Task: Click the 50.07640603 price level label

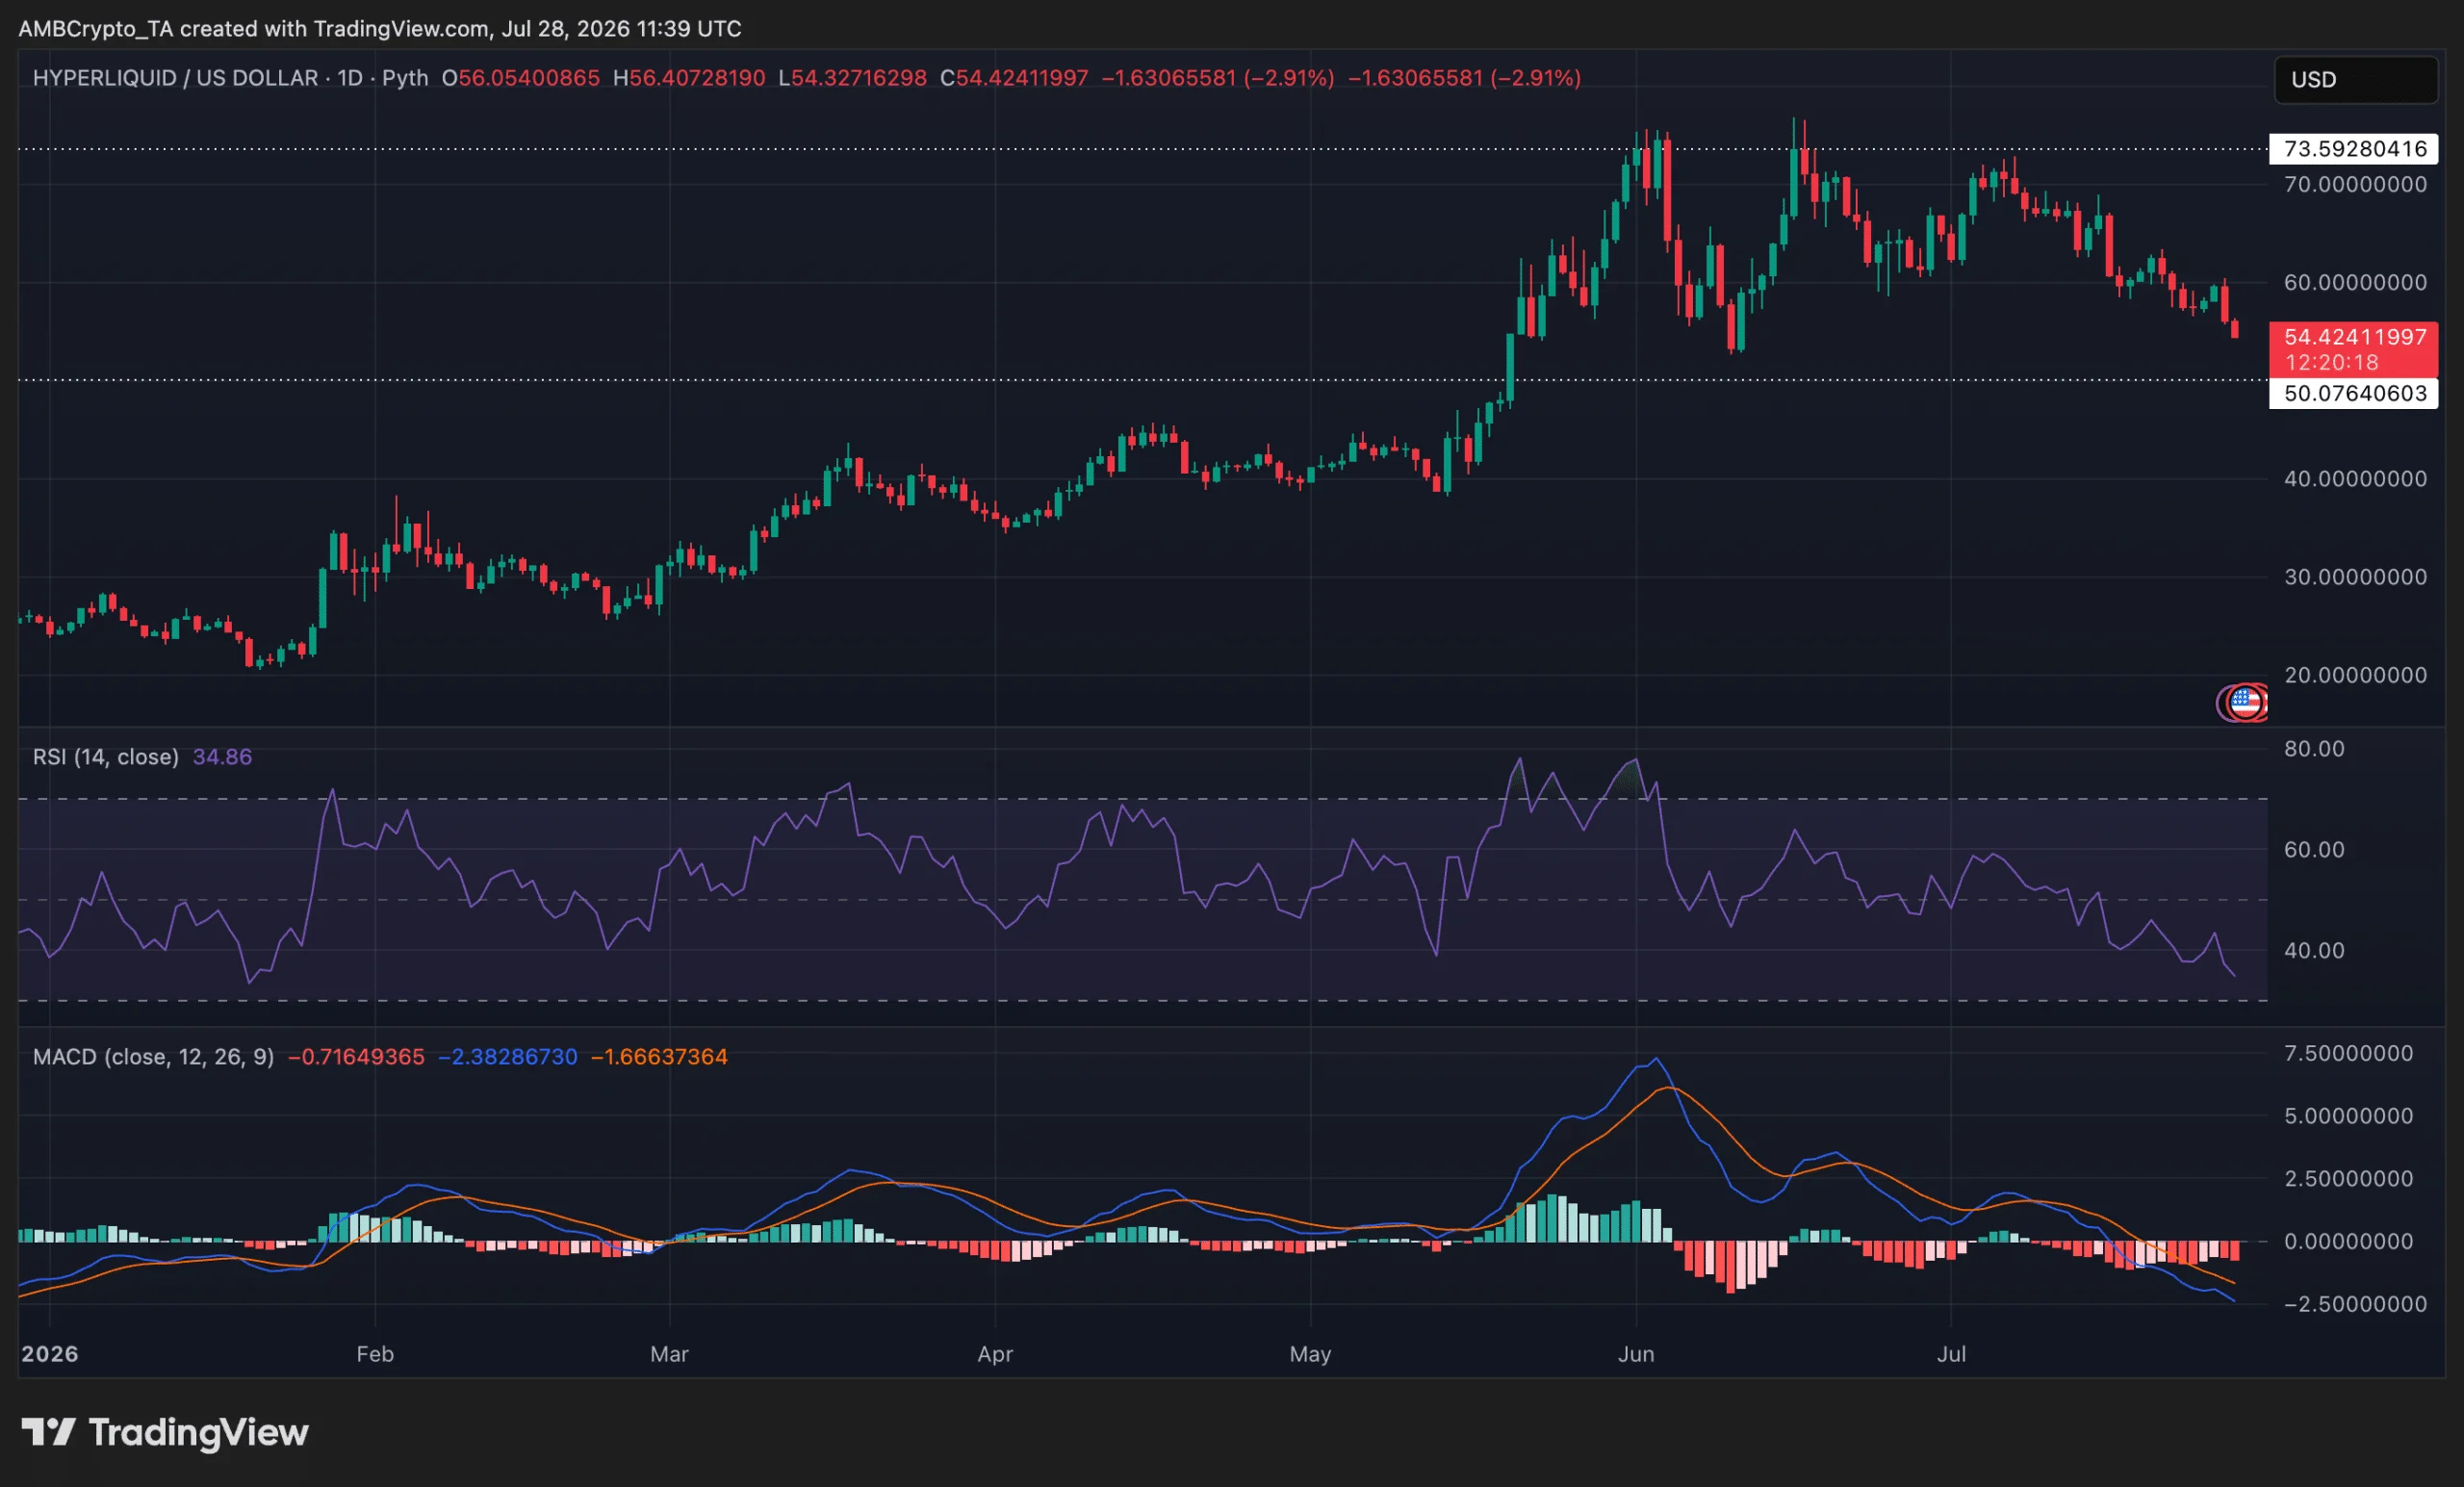Action: pyautogui.click(x=2354, y=393)
